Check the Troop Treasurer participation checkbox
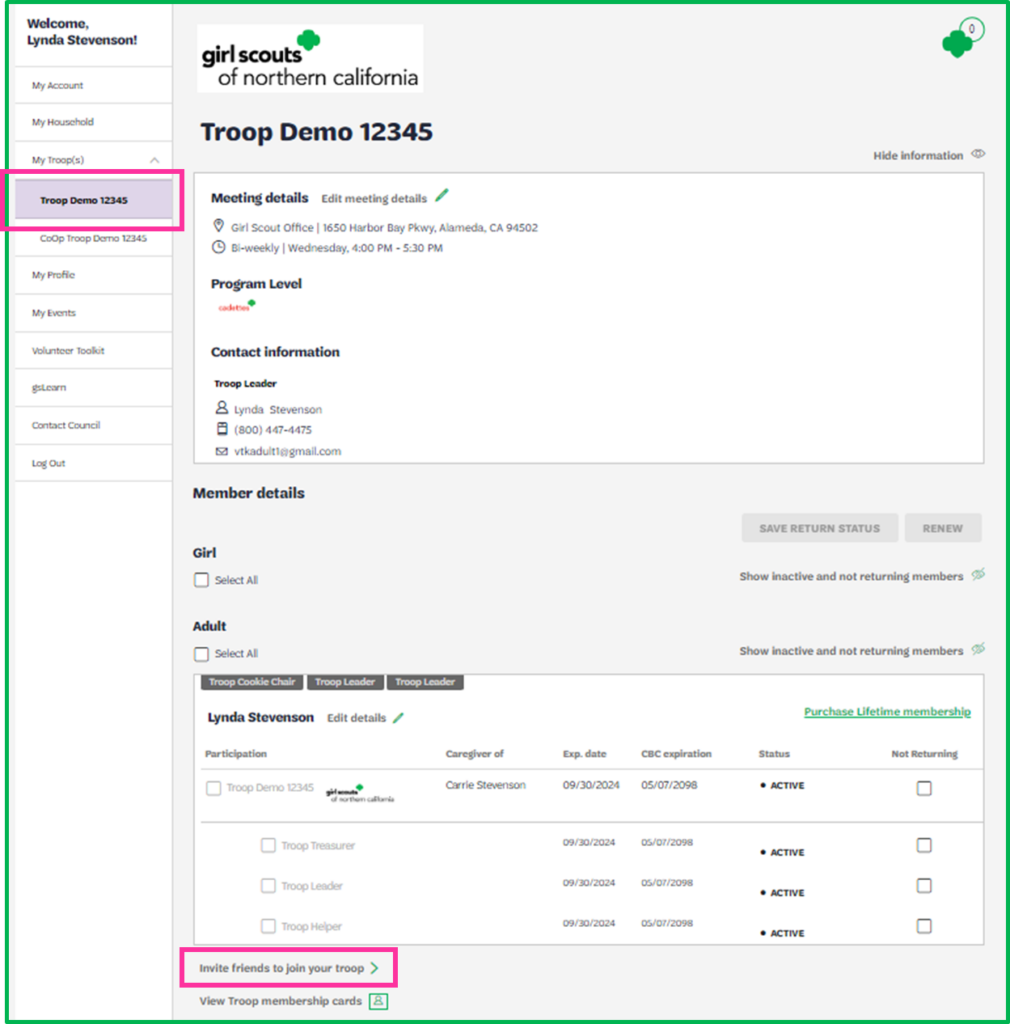The width and height of the screenshot is (1010, 1024). click(268, 846)
